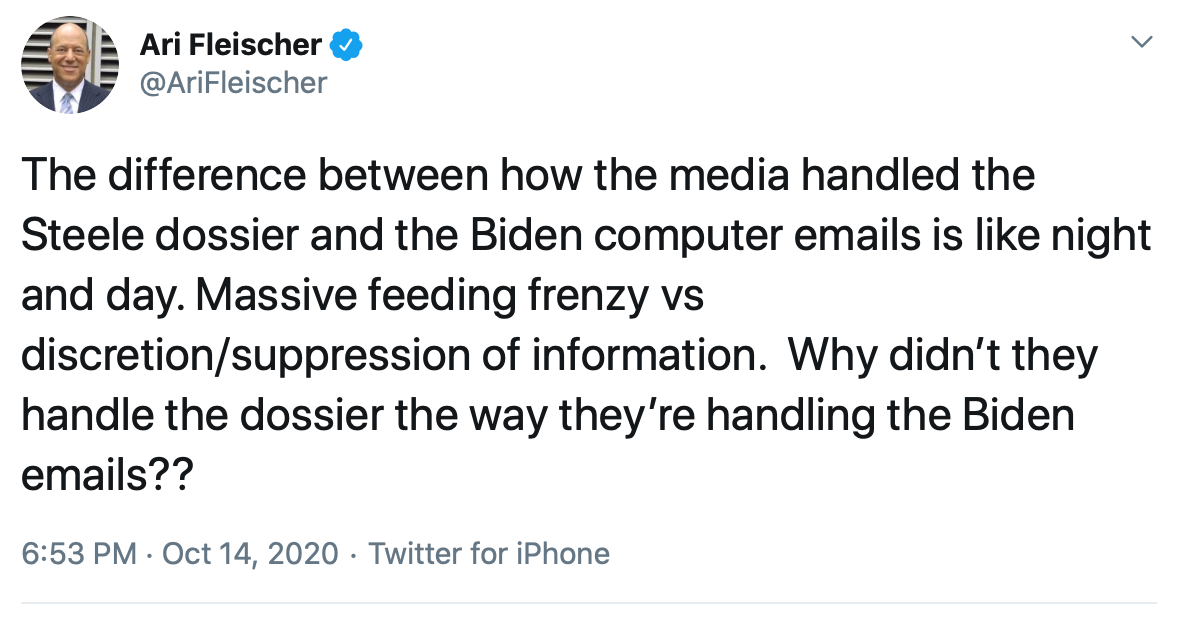Click the Oct 14, 2020 date
Viewport: 1180px width, 624px height.
[250, 553]
